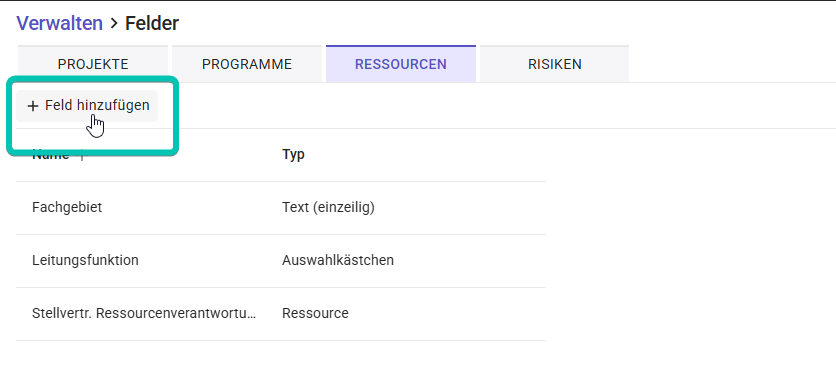Click the Auswahlkästchen type cell
The width and height of the screenshot is (836, 365).
tap(337, 260)
